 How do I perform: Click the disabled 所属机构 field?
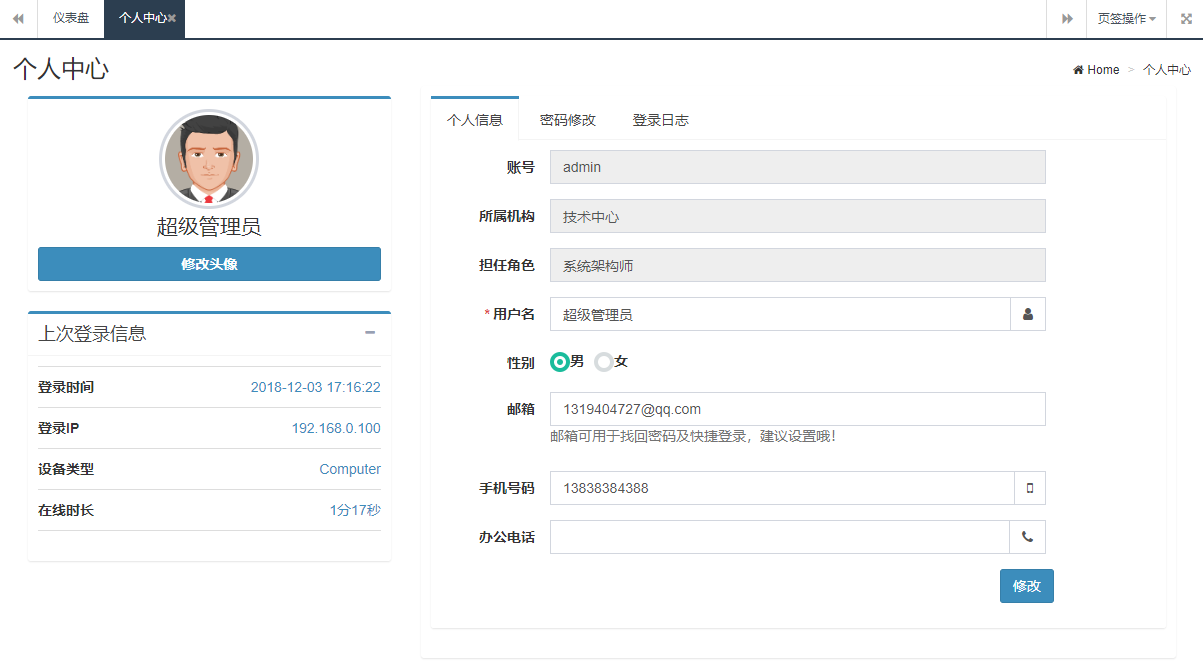[x=798, y=216]
